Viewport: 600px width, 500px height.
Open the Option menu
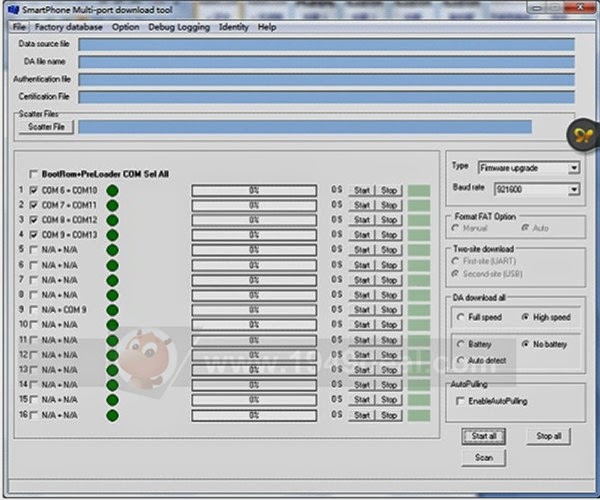click(x=126, y=27)
